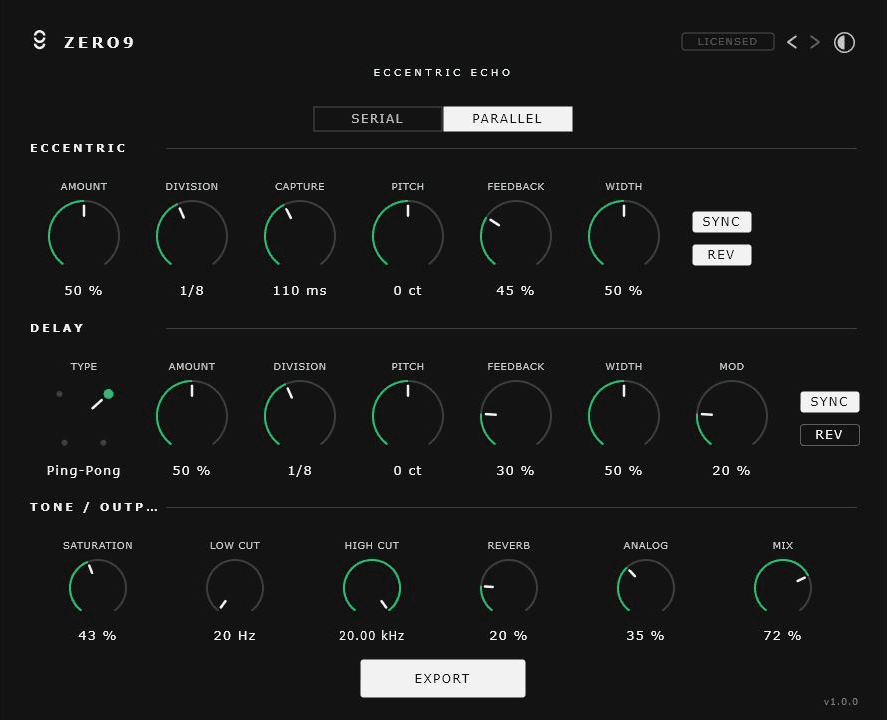Click the Delay AMOUNT knob
The width and height of the screenshot is (887, 720).
click(x=192, y=415)
